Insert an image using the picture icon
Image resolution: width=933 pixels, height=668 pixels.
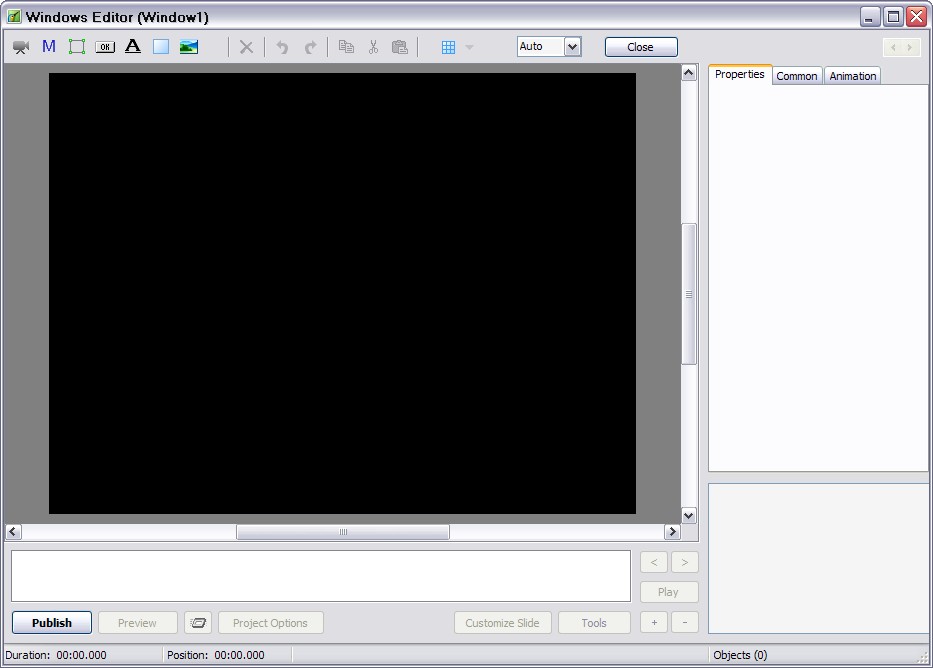pos(189,47)
